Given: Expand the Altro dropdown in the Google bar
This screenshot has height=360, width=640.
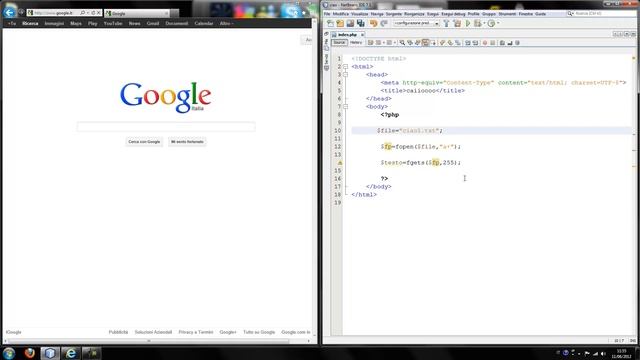Looking at the screenshot, I should tap(226, 24).
